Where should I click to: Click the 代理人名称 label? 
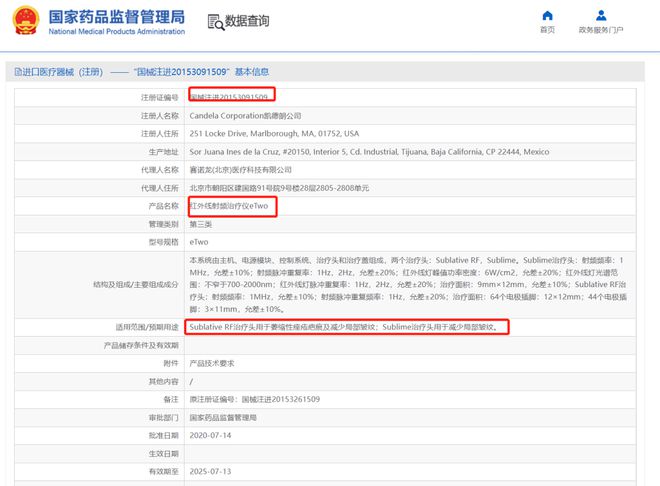(160, 170)
